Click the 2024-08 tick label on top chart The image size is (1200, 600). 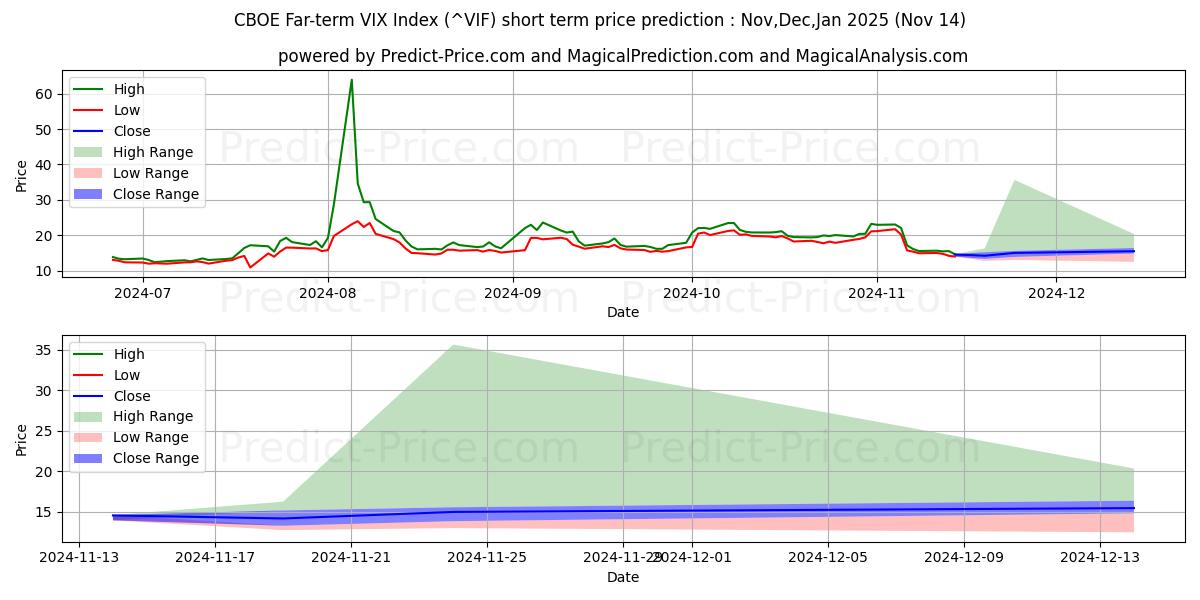tap(327, 293)
